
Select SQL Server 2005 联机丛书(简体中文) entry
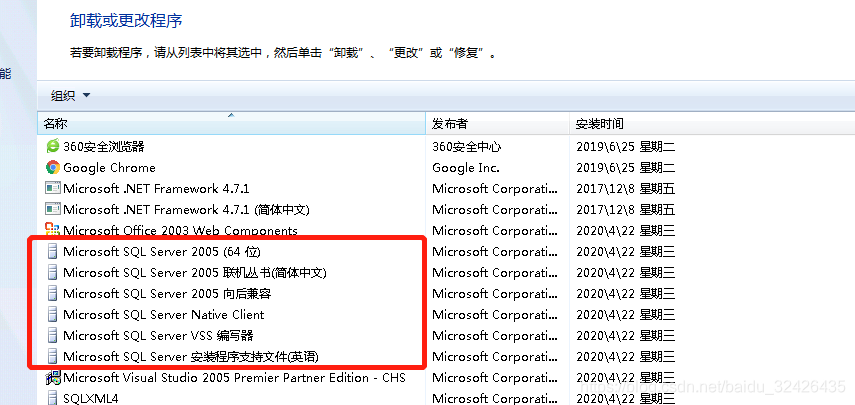click(195, 273)
